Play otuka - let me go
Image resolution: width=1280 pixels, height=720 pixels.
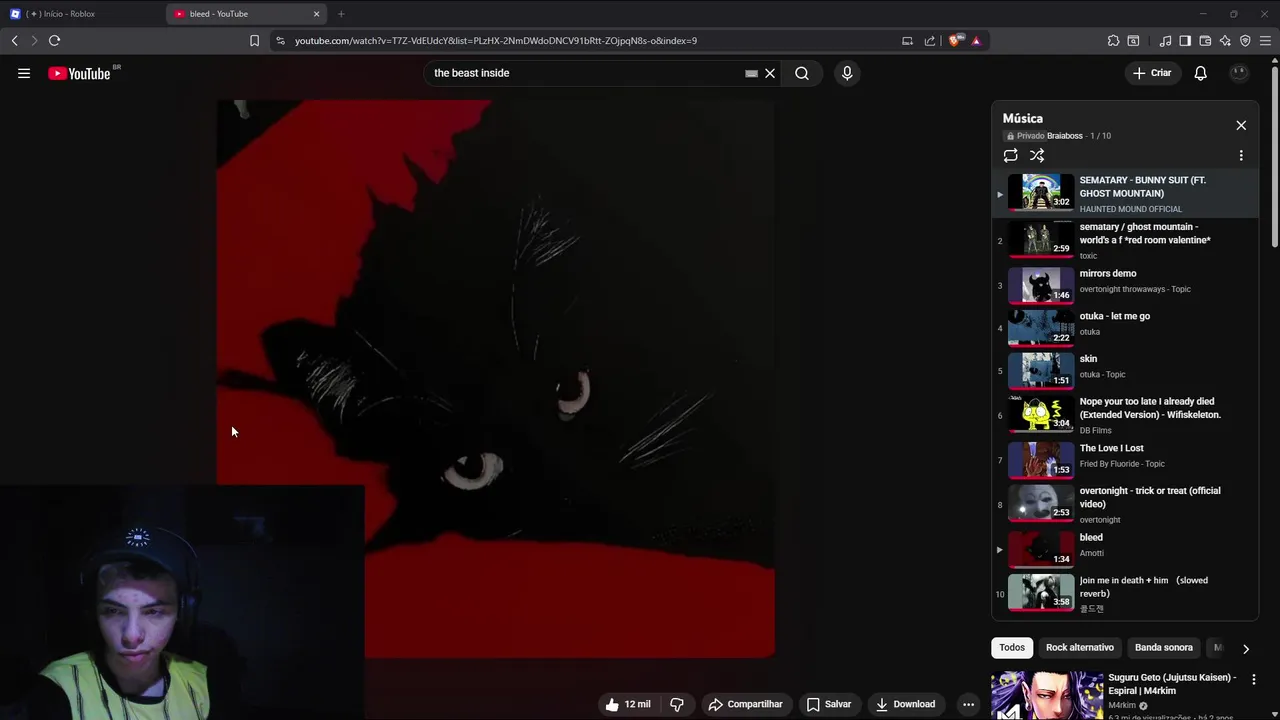pyautogui.click(x=1126, y=327)
